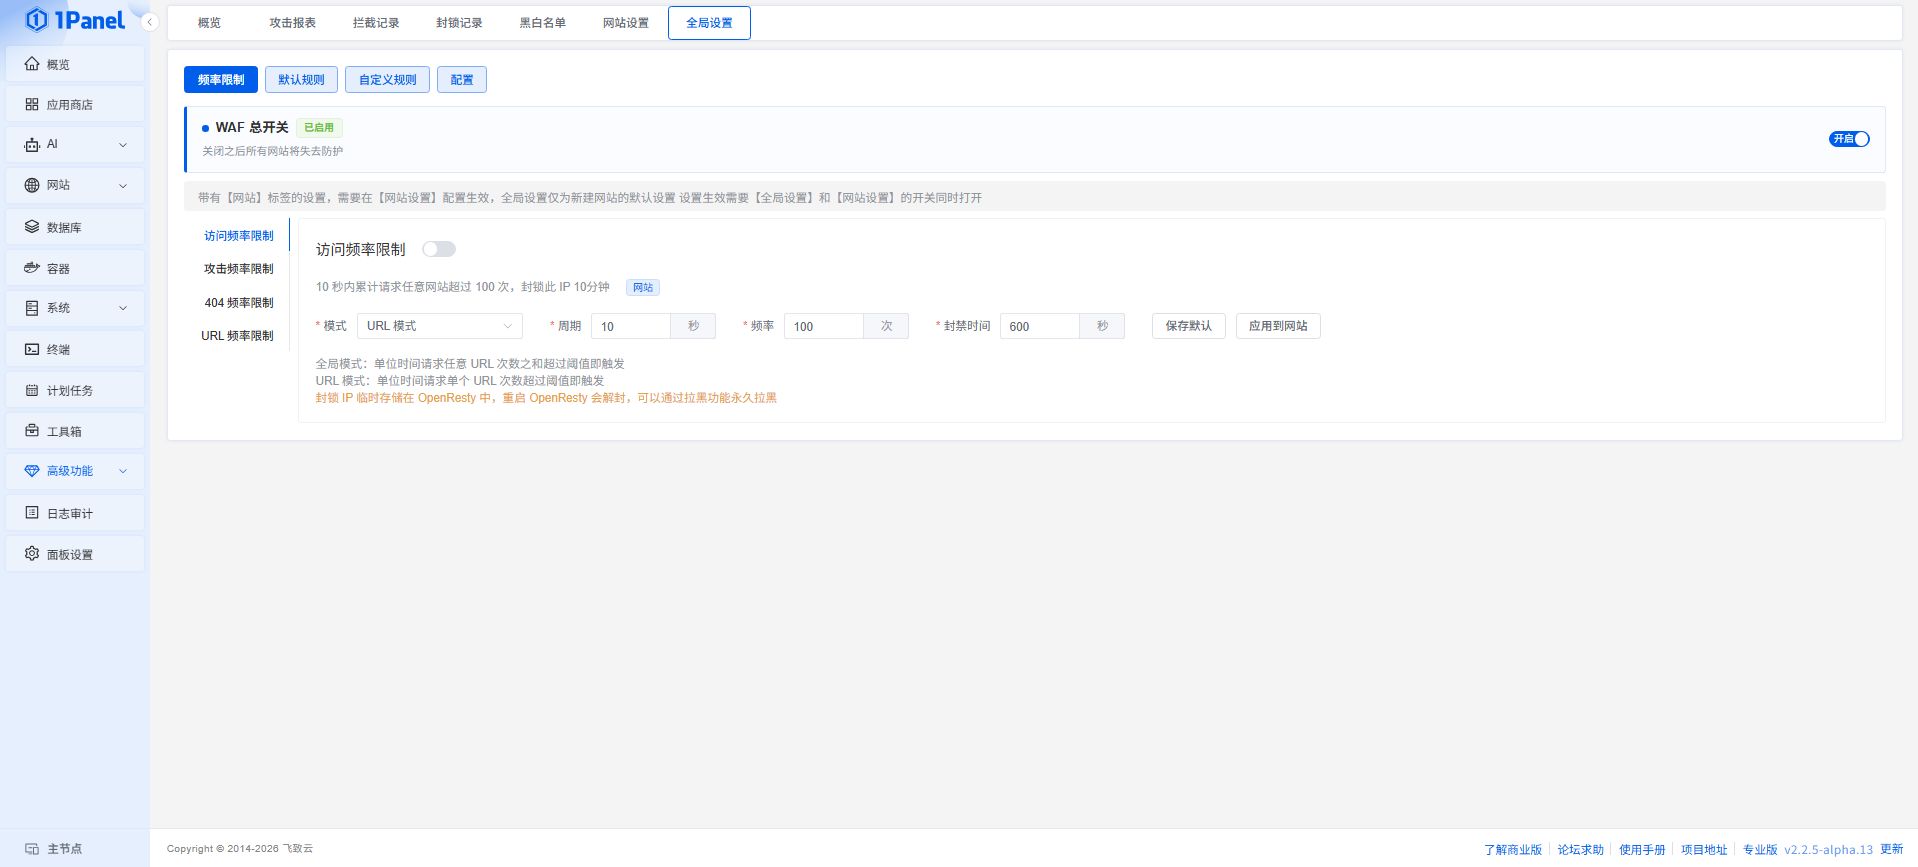Viewport: 1918px width, 867px height.
Task: Click the 应用到网站 button
Action: click(x=1278, y=326)
